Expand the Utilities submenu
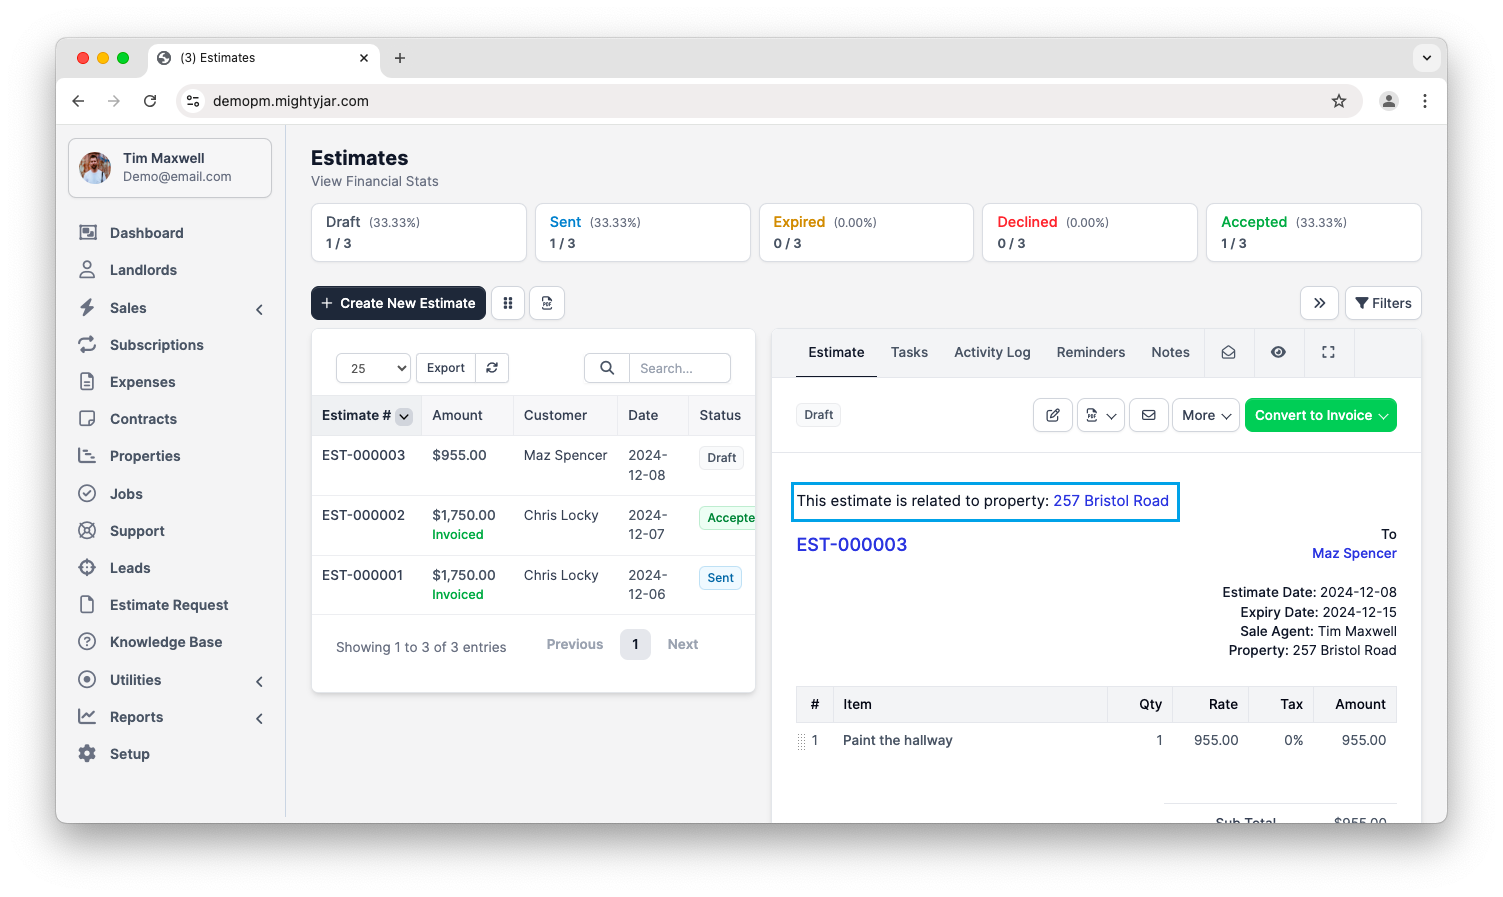The width and height of the screenshot is (1503, 897). tap(259, 681)
